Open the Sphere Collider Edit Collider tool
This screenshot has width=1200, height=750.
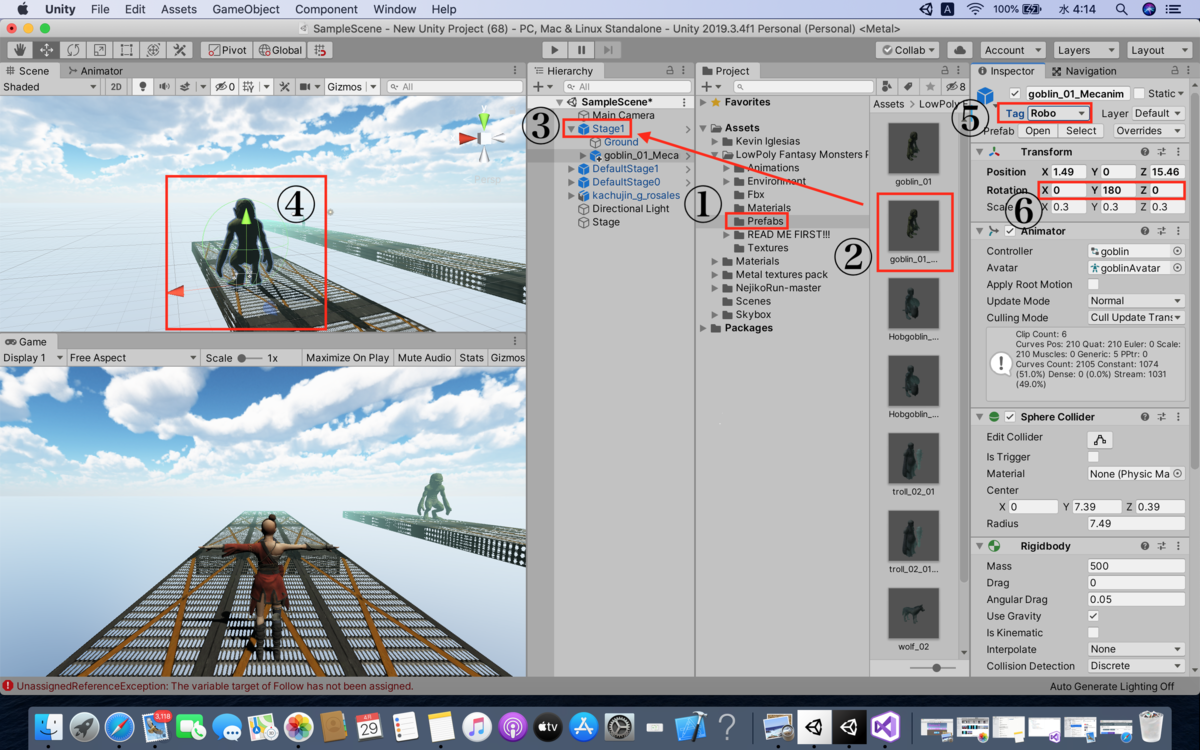click(x=1100, y=440)
